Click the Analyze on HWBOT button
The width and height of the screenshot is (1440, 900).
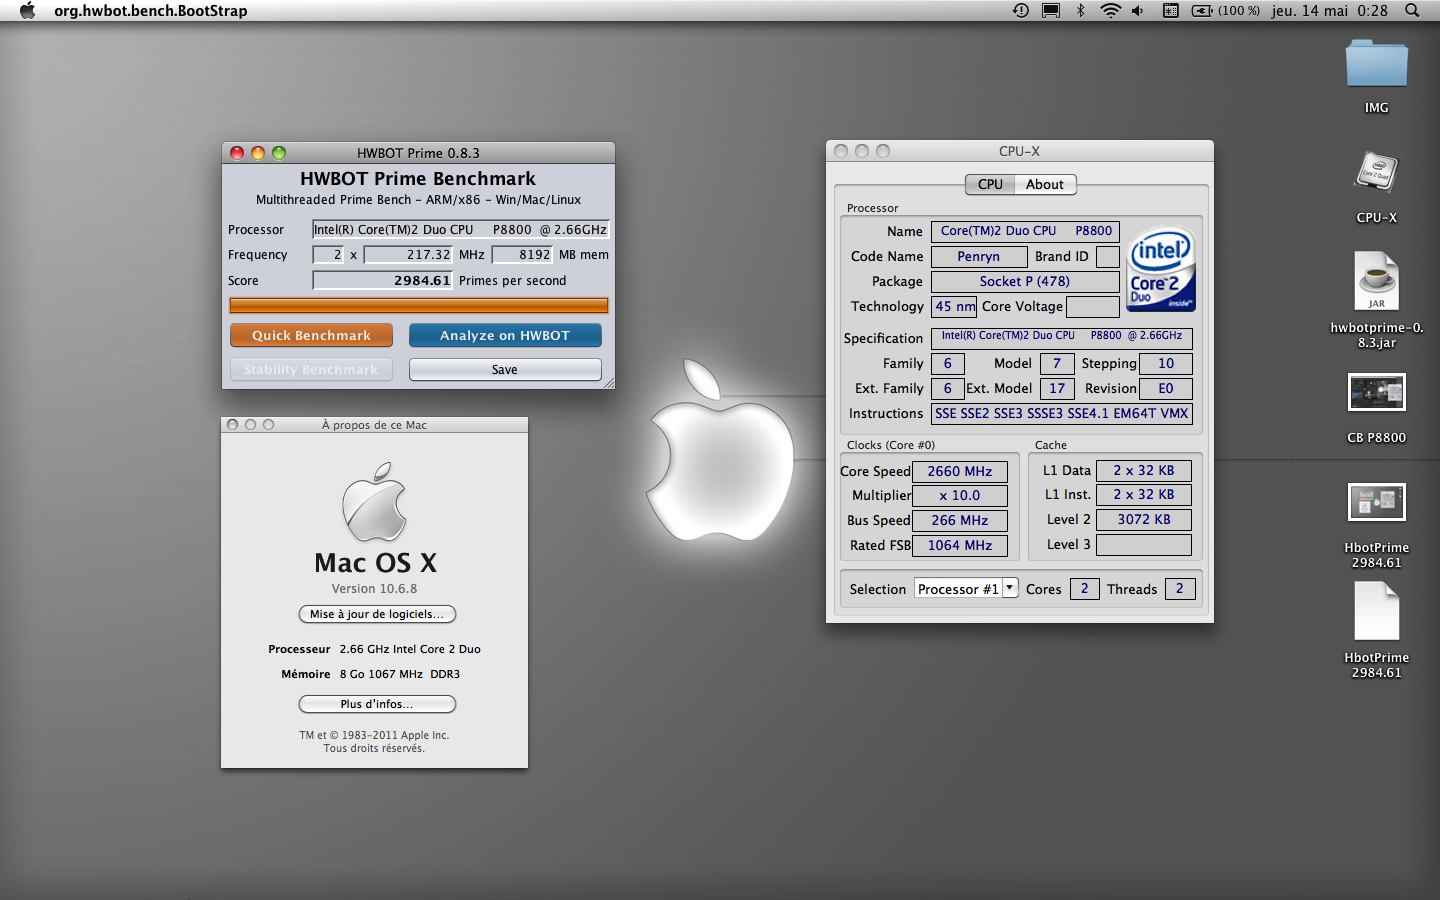505,335
